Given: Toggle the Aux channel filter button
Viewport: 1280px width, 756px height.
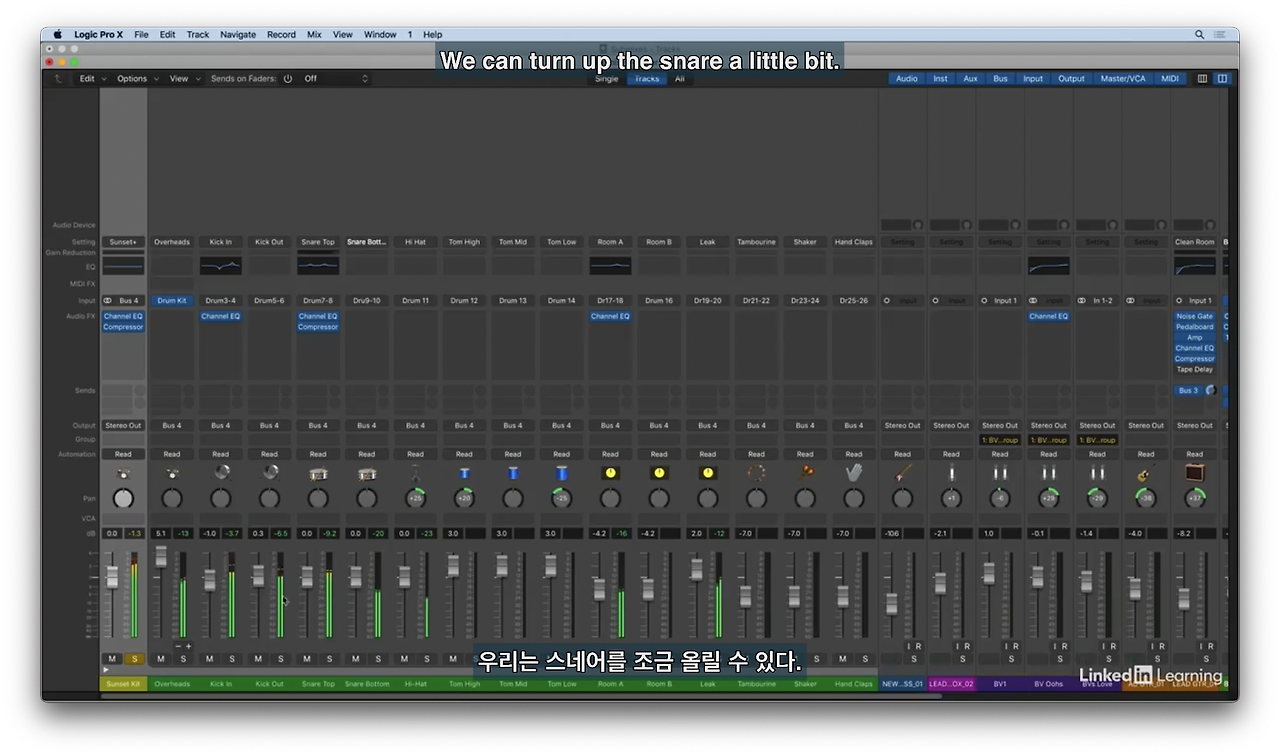Looking at the screenshot, I should [970, 78].
